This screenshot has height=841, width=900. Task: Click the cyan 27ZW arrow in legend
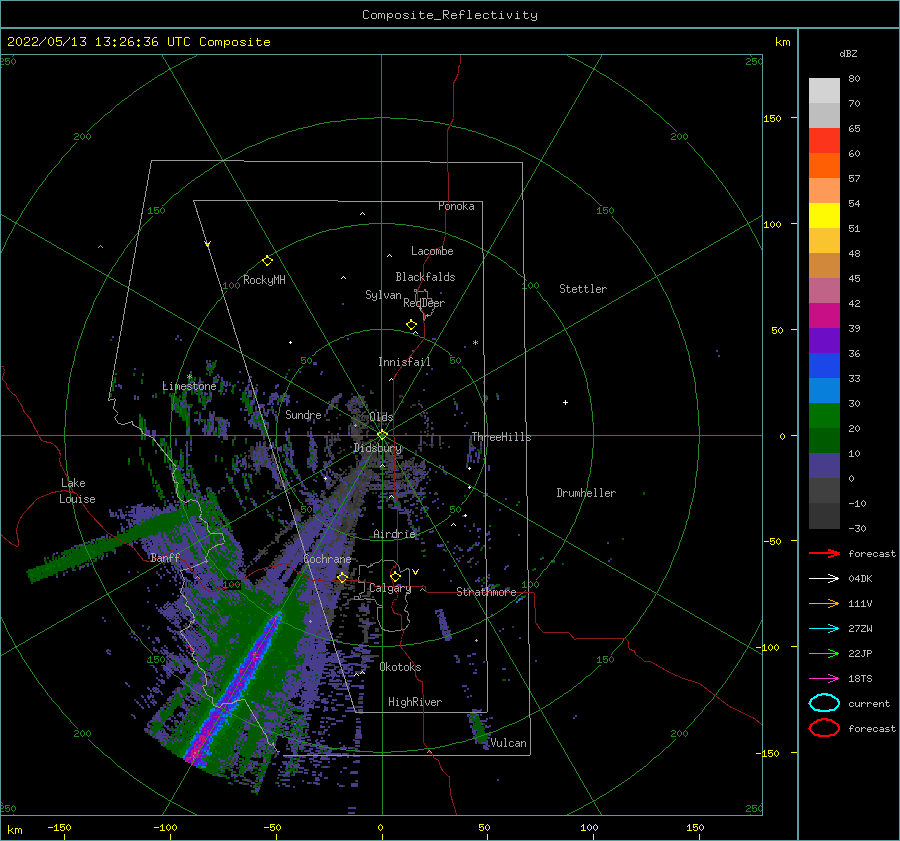(824, 629)
